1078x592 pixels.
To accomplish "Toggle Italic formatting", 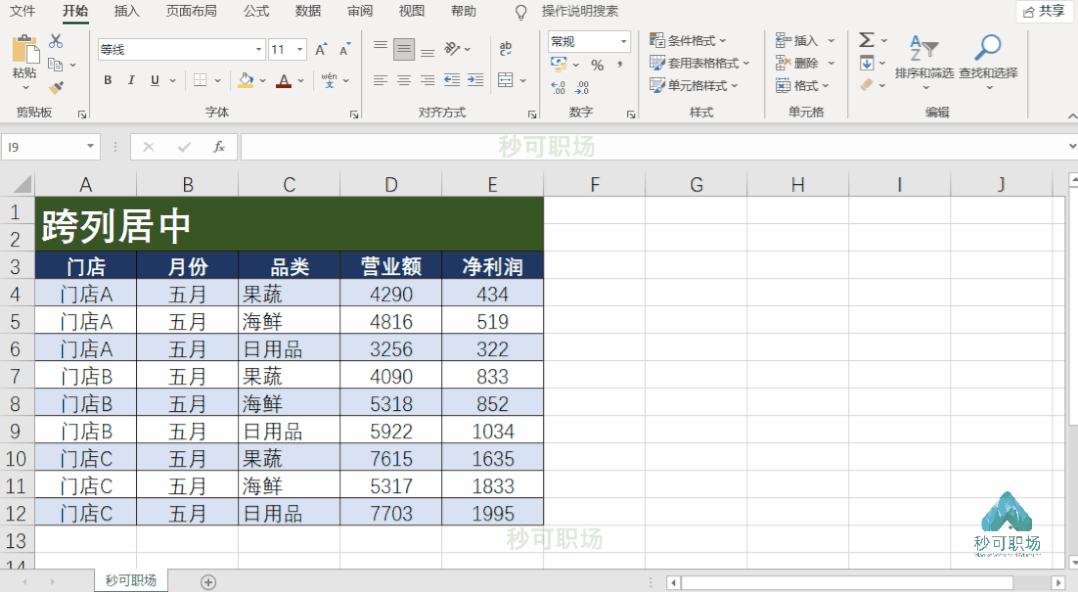I will [x=131, y=80].
